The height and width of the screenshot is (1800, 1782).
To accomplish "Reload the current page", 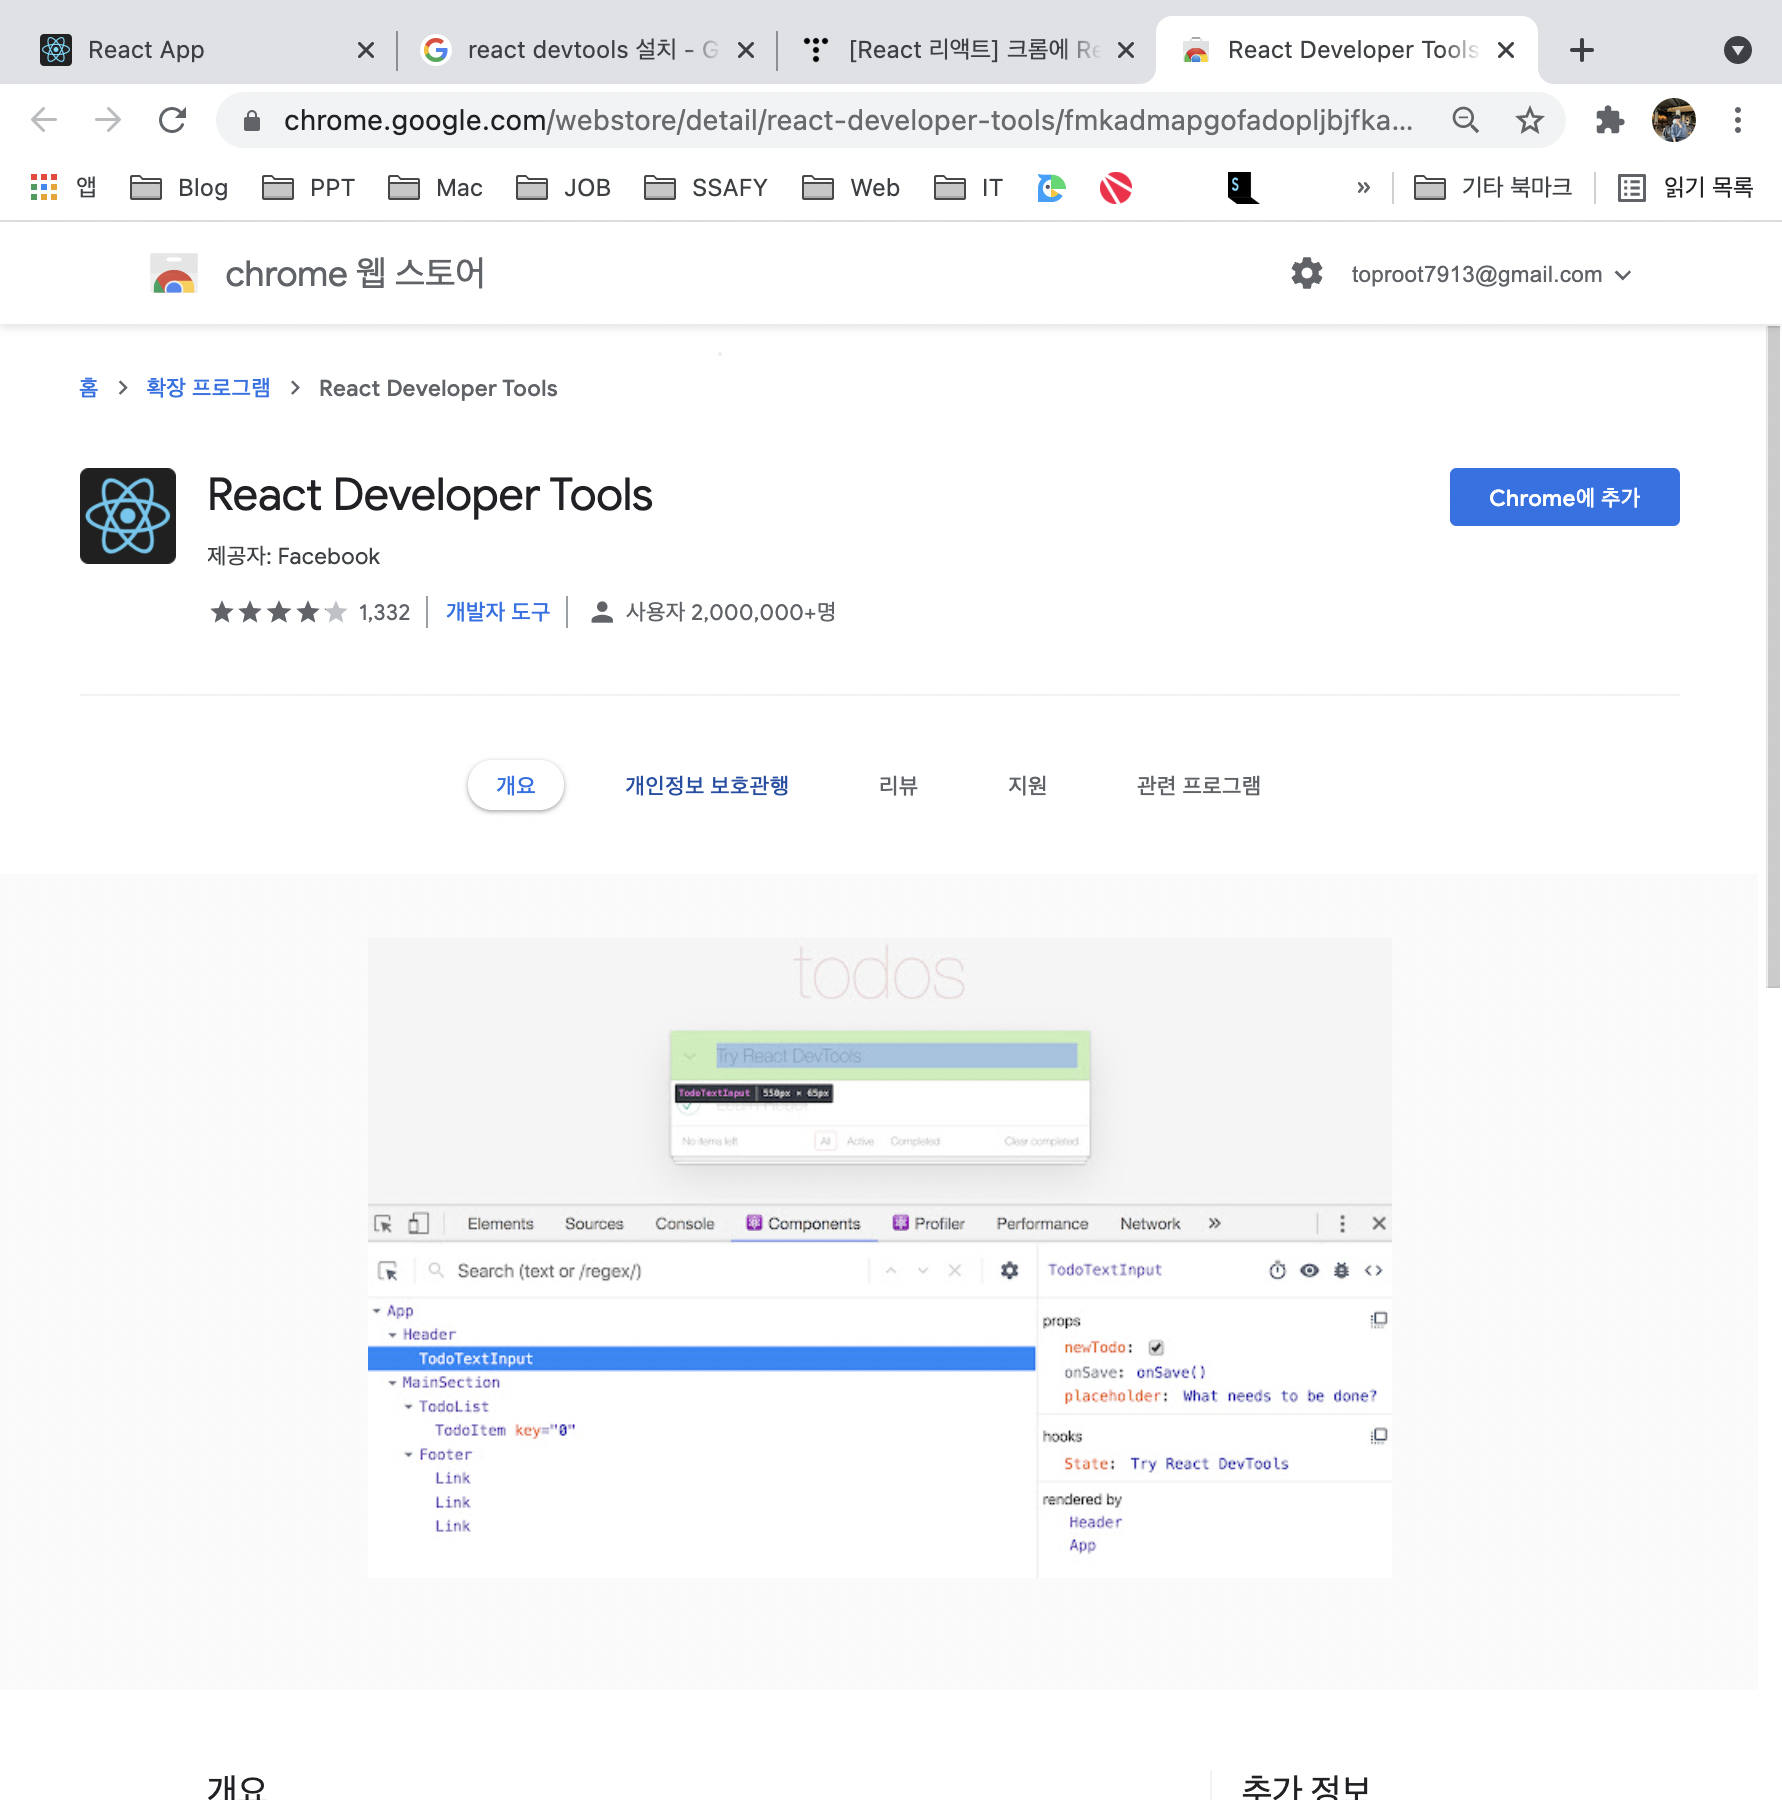I will 173,120.
